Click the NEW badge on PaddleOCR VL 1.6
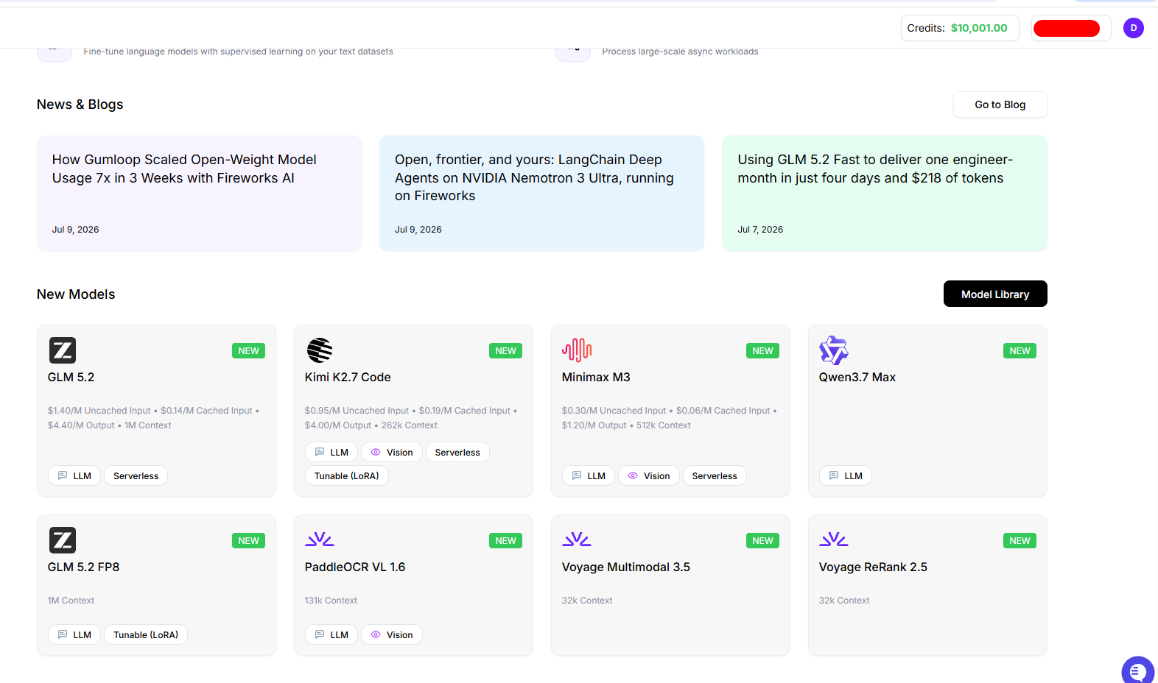This screenshot has width=1158, height=683. [x=505, y=540]
